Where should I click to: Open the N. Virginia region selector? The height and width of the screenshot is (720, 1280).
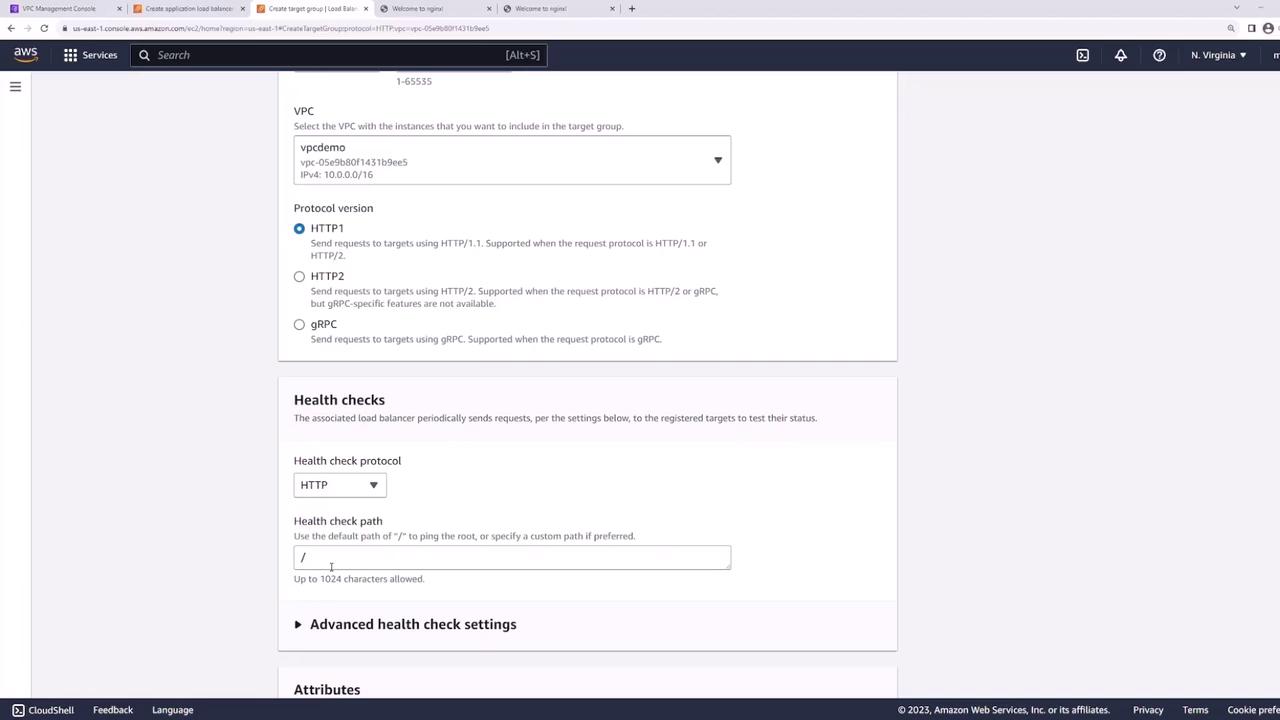pyautogui.click(x=1218, y=55)
